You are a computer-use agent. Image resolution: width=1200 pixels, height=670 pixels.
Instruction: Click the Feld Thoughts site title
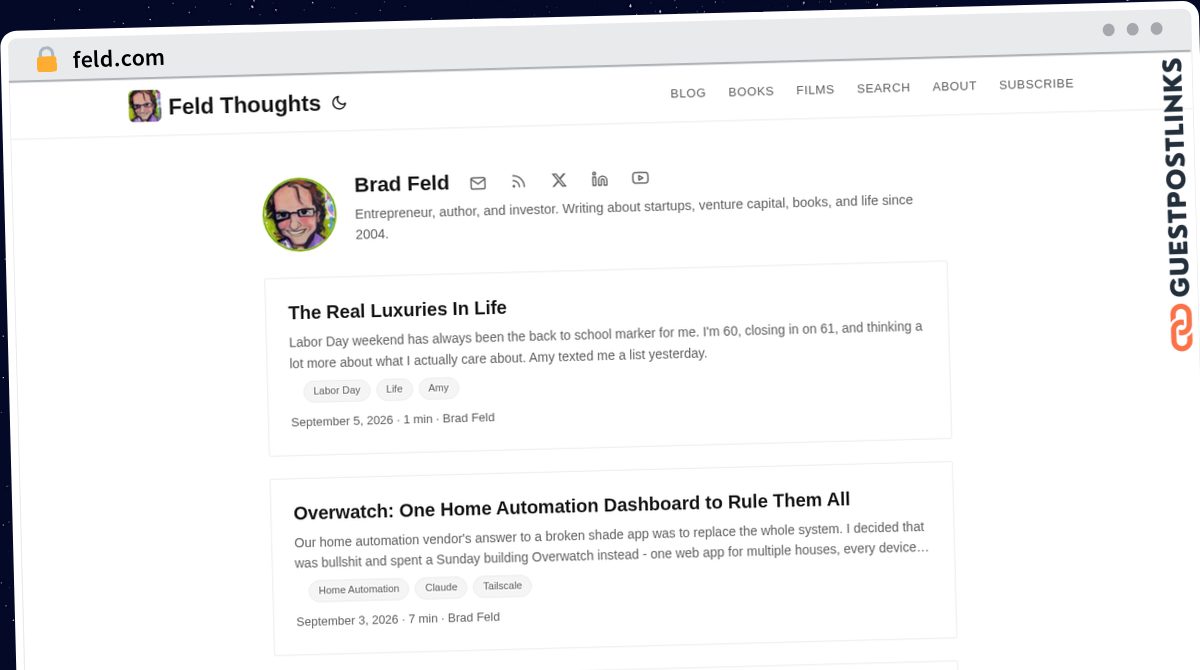coord(244,105)
